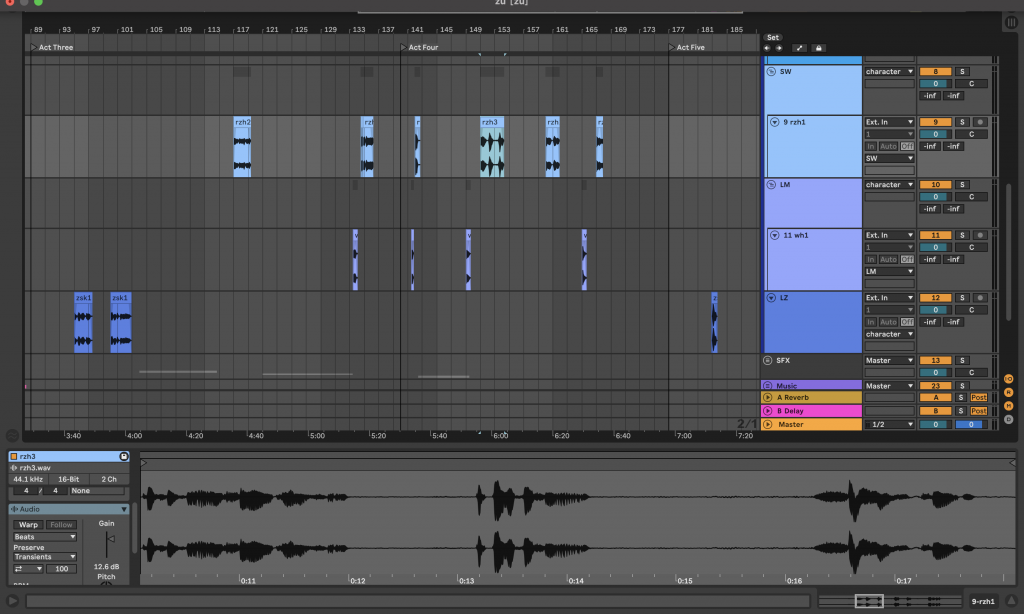
Task: Unfold the Music group track
Action: click(x=768, y=386)
